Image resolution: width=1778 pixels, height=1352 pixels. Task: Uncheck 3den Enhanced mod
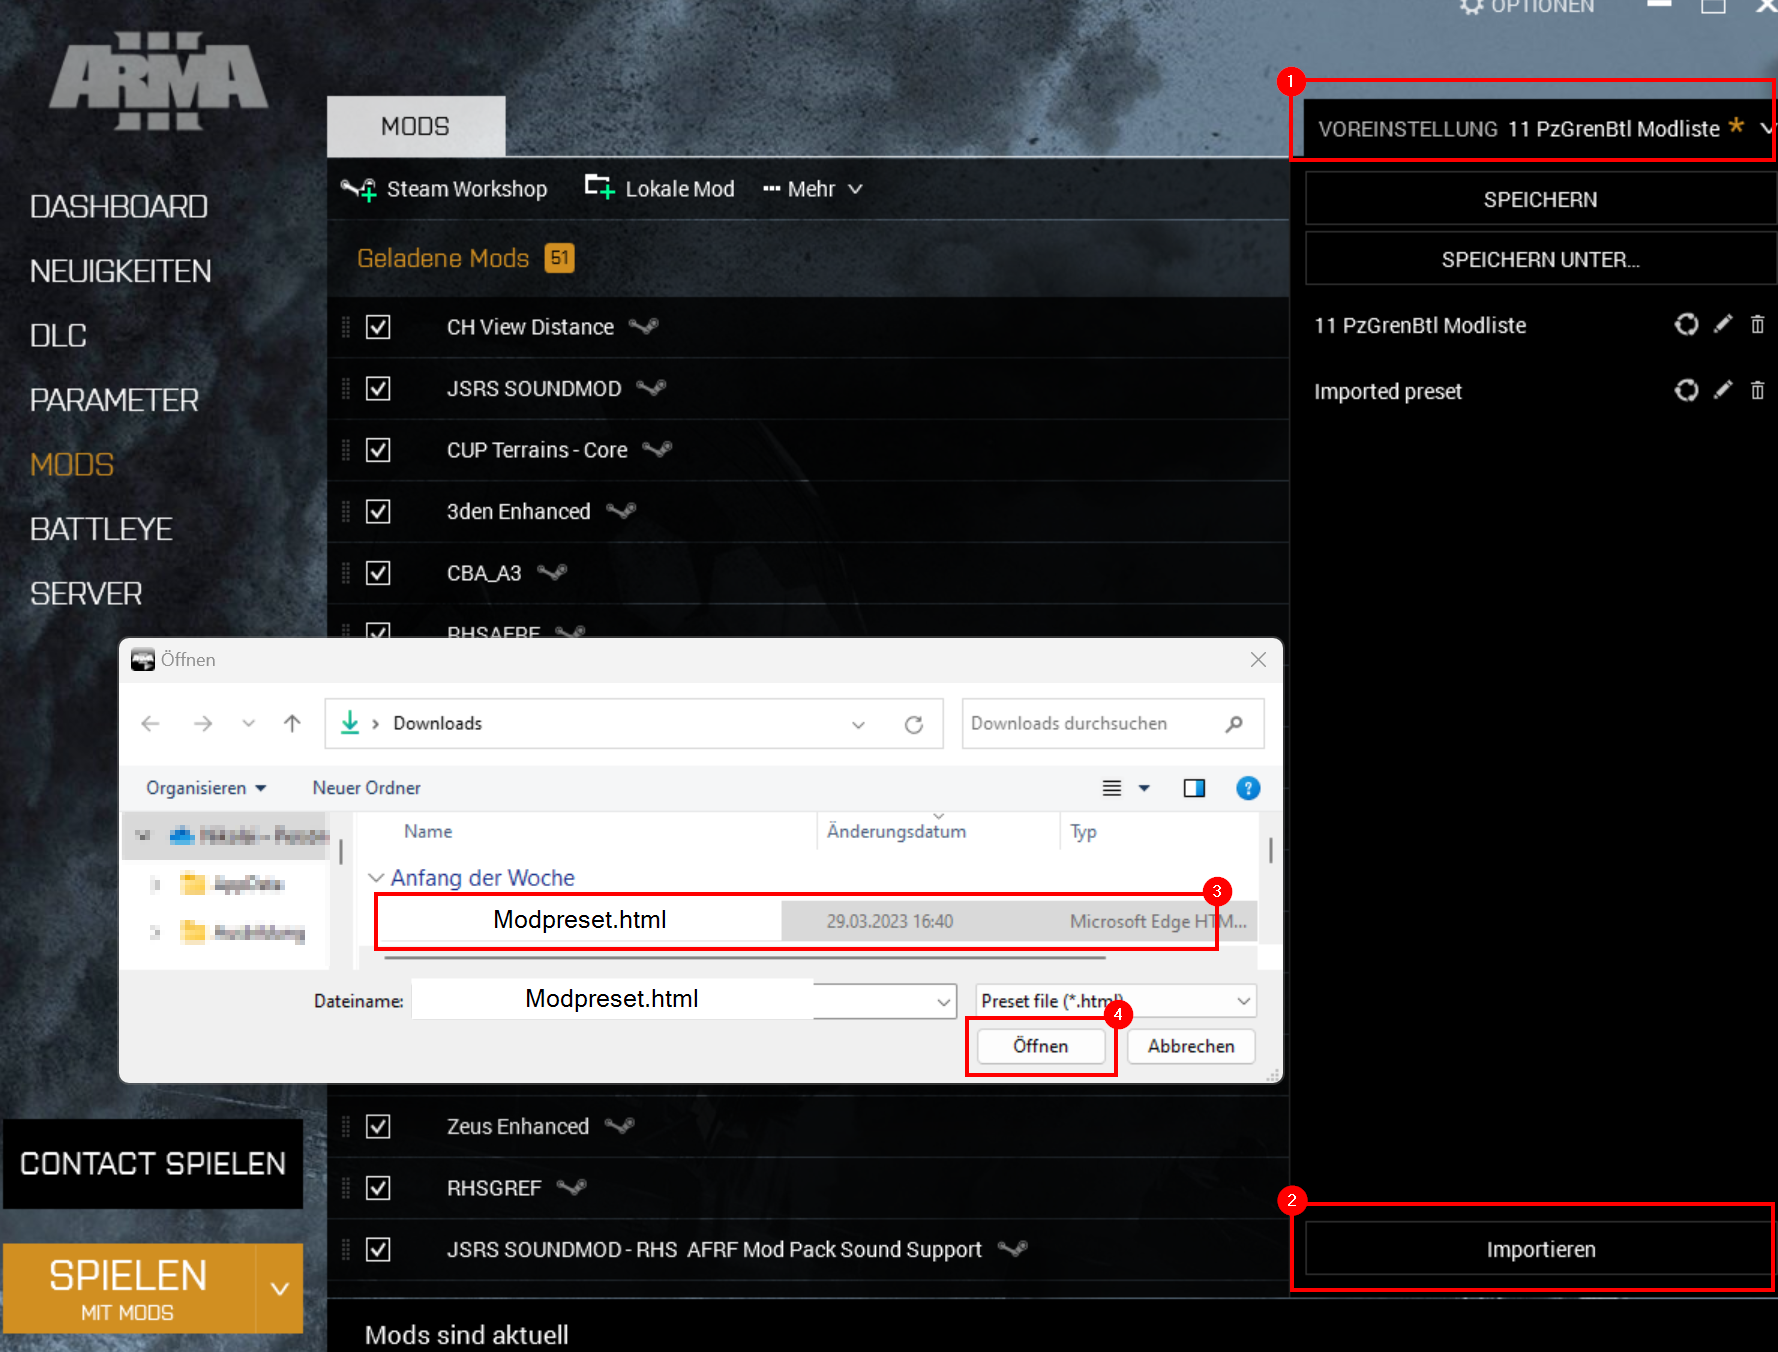click(378, 511)
